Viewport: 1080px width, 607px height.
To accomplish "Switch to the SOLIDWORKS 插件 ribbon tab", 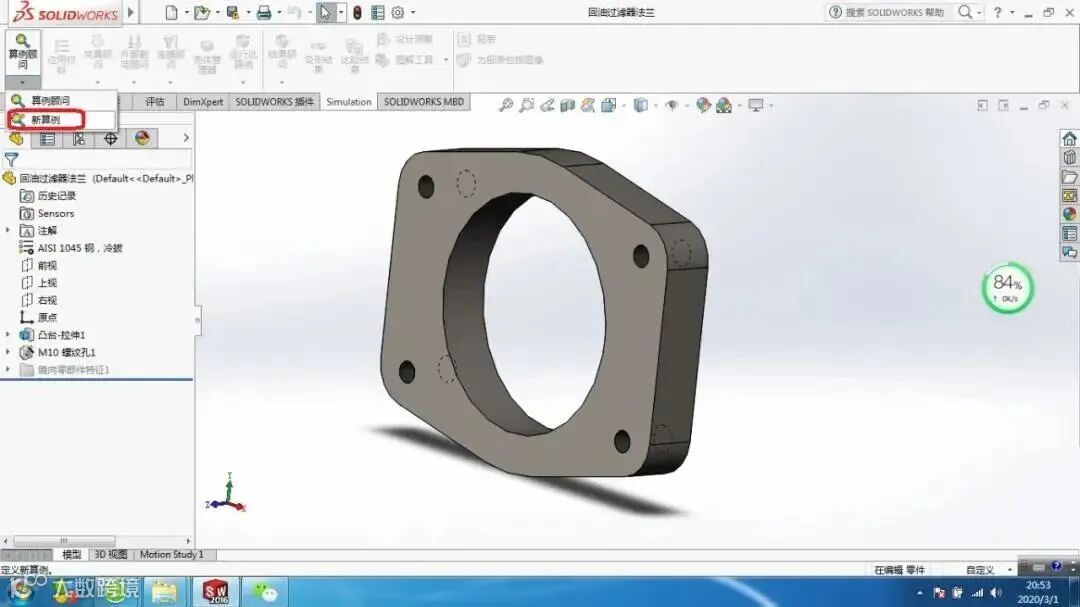I will click(275, 102).
